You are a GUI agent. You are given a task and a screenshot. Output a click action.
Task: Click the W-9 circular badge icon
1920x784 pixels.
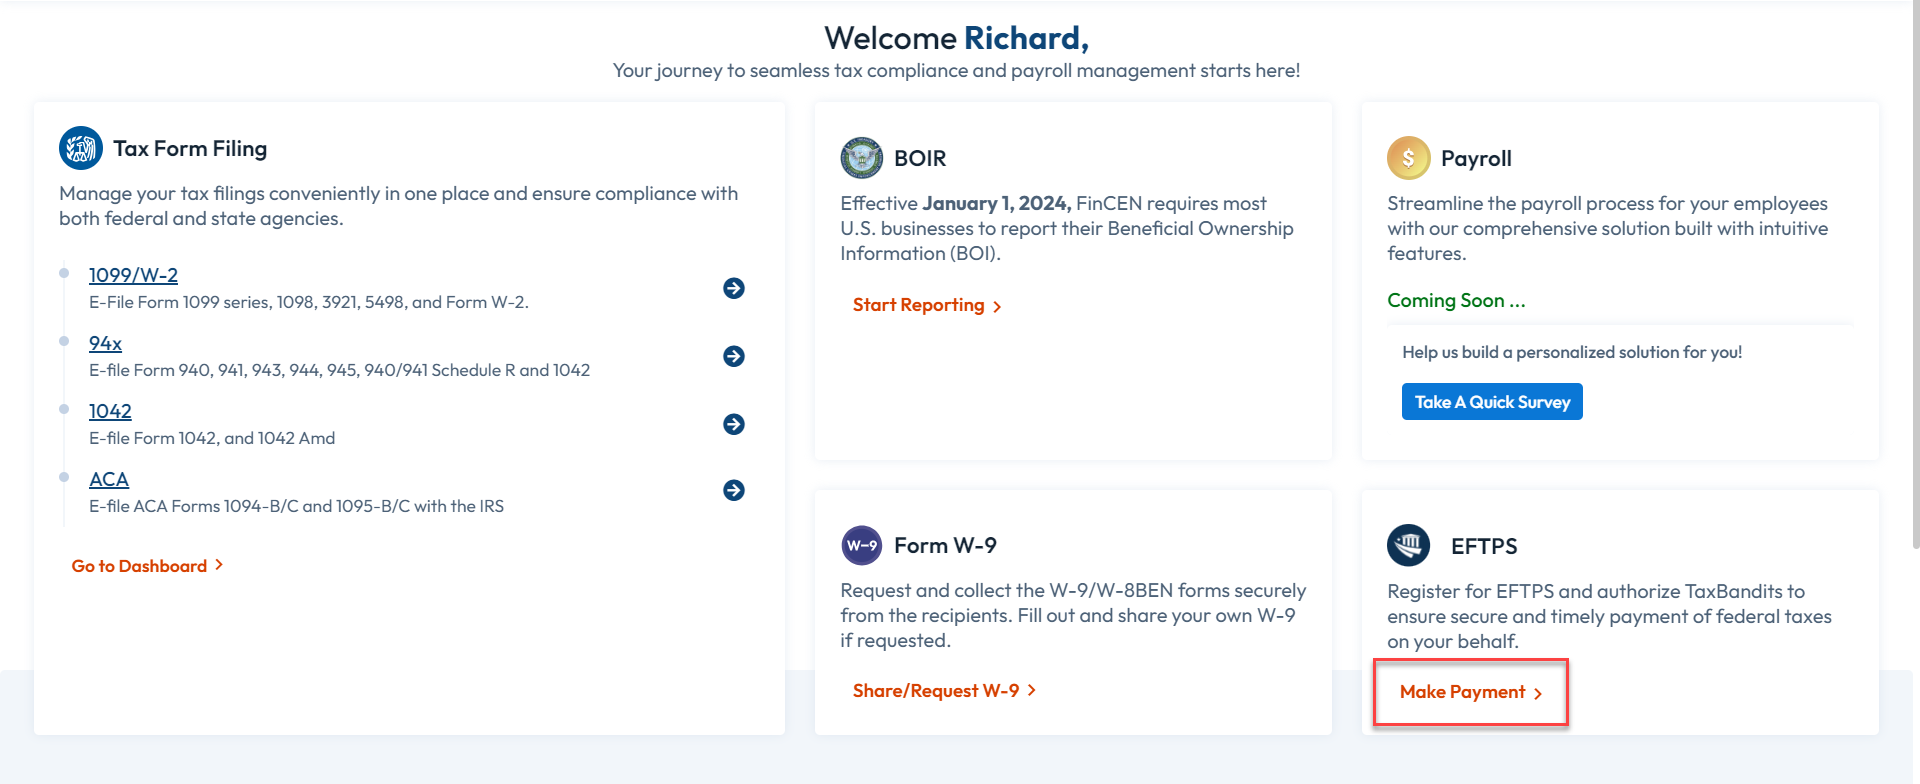pos(862,545)
